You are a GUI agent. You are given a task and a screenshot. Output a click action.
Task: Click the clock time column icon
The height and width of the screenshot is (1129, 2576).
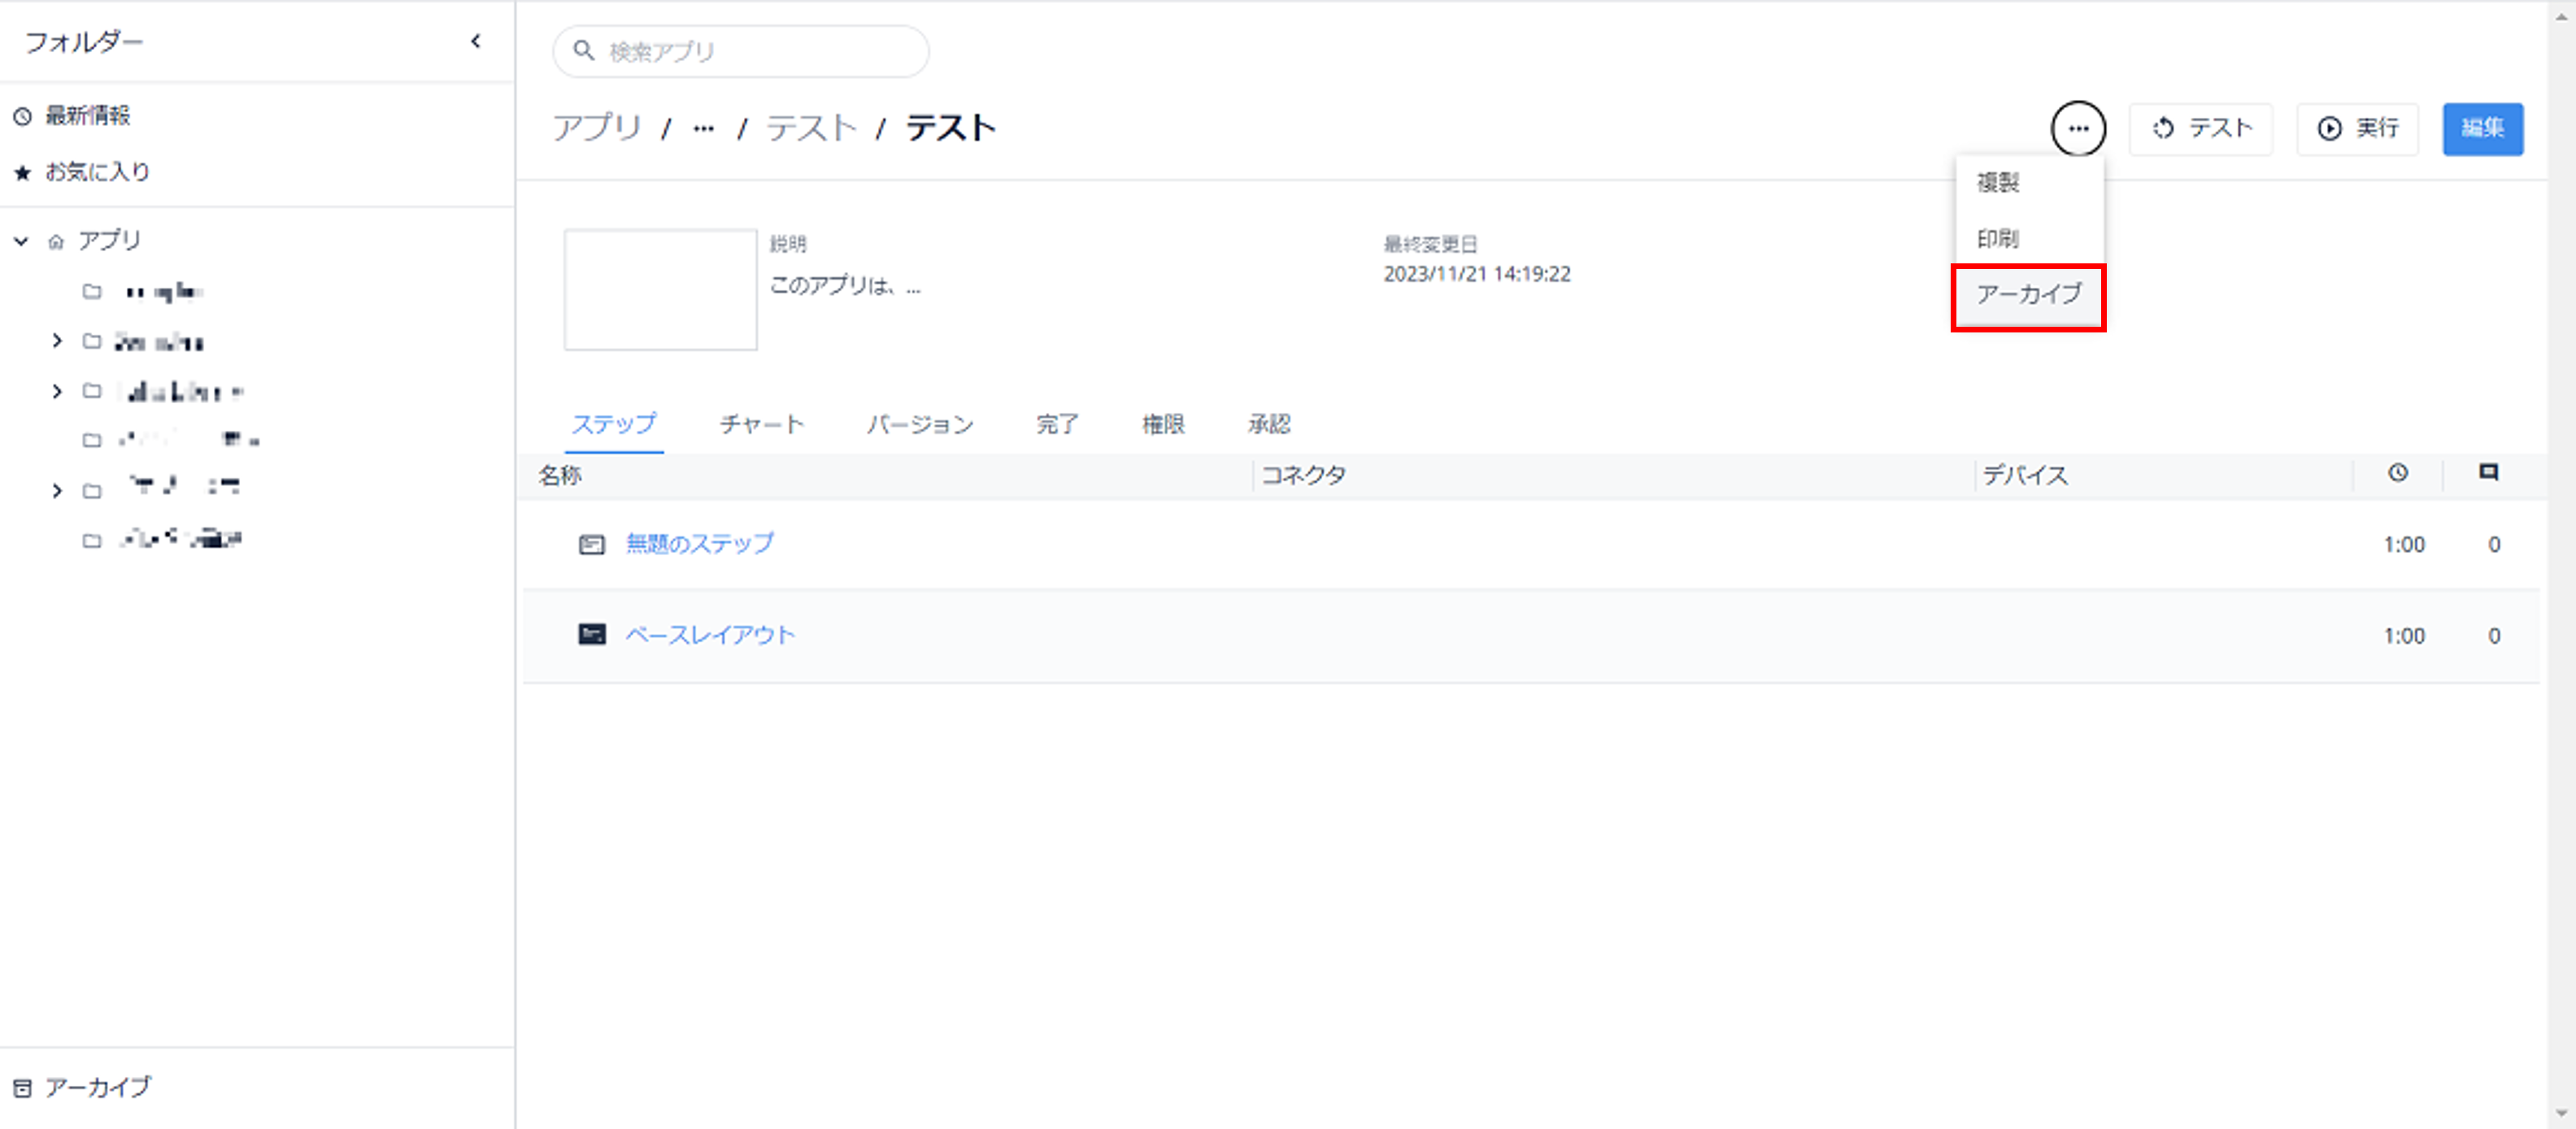(x=2398, y=473)
